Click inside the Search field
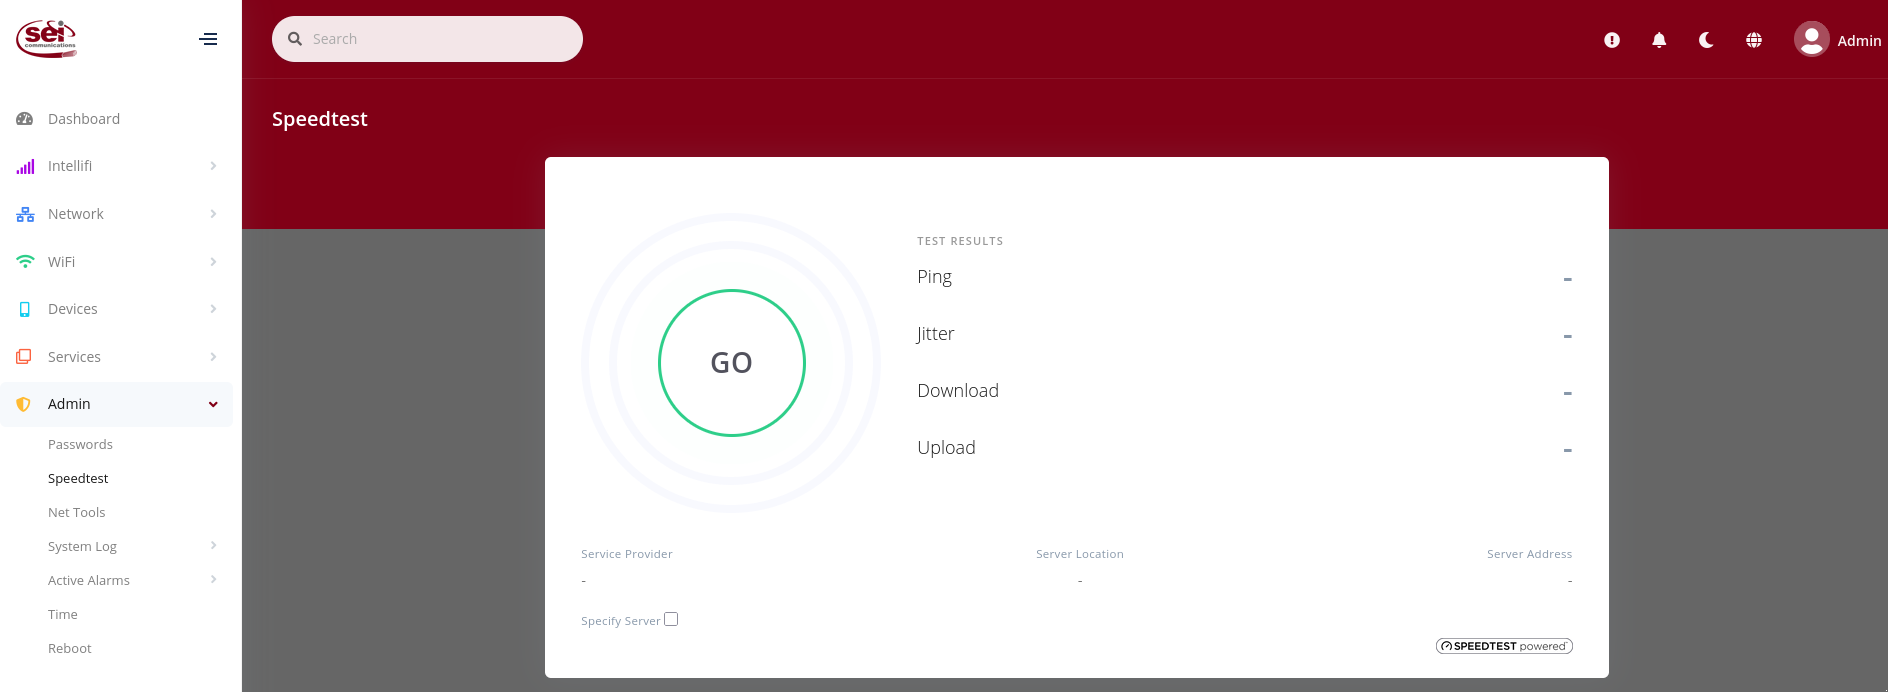The height and width of the screenshot is (692, 1888). pos(440,39)
